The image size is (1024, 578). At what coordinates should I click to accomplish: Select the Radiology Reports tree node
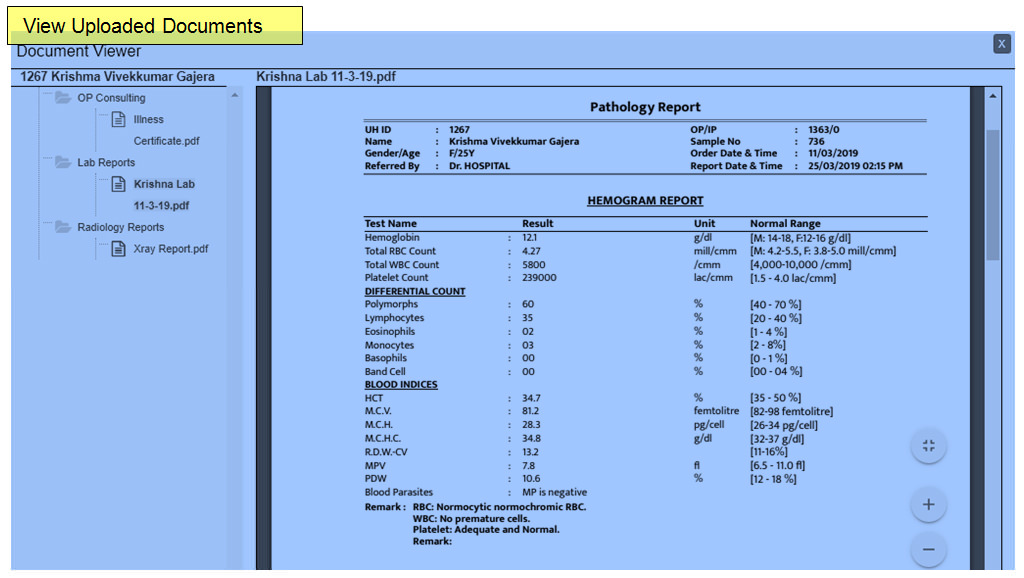(121, 227)
